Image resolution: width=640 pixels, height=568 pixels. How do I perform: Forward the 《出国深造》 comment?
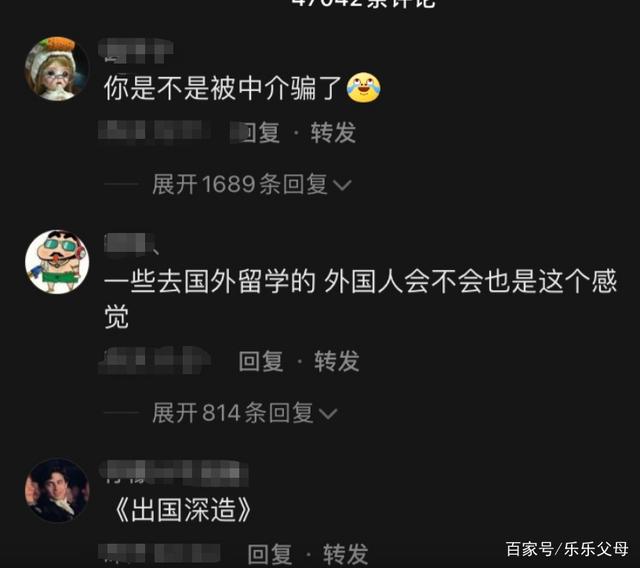tap(346, 554)
